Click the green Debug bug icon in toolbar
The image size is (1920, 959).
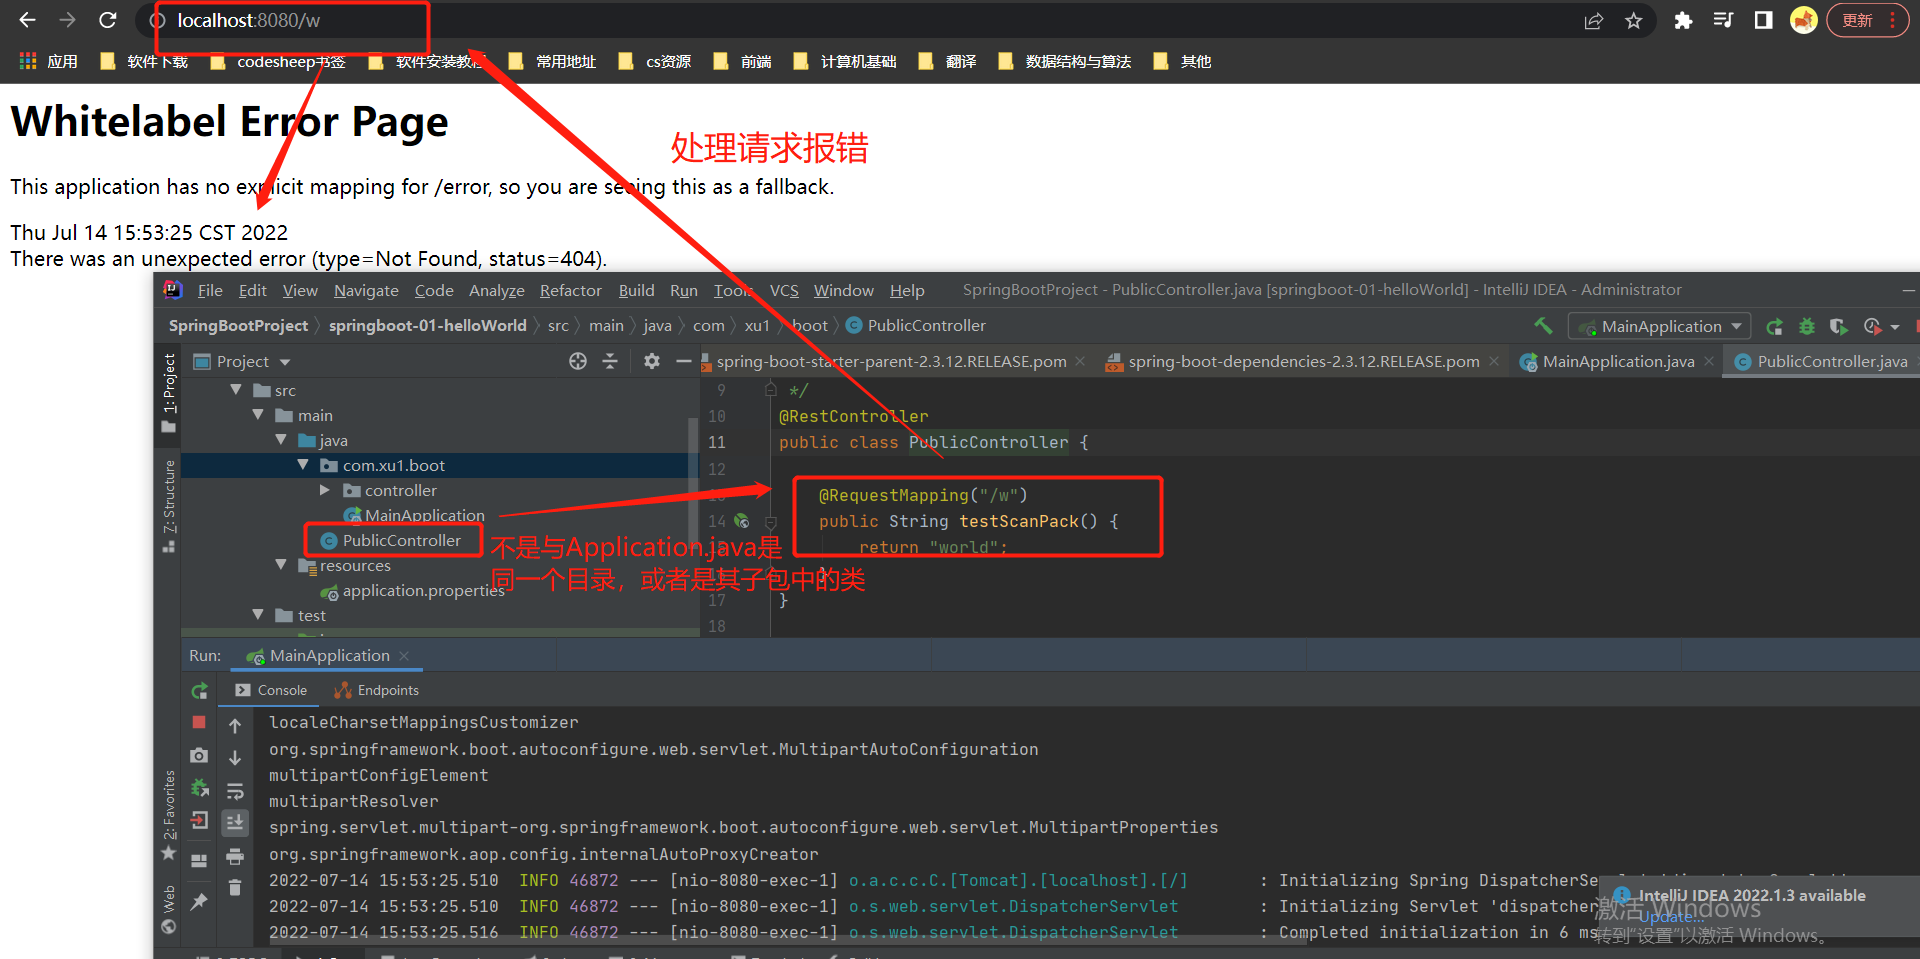[x=1807, y=326]
